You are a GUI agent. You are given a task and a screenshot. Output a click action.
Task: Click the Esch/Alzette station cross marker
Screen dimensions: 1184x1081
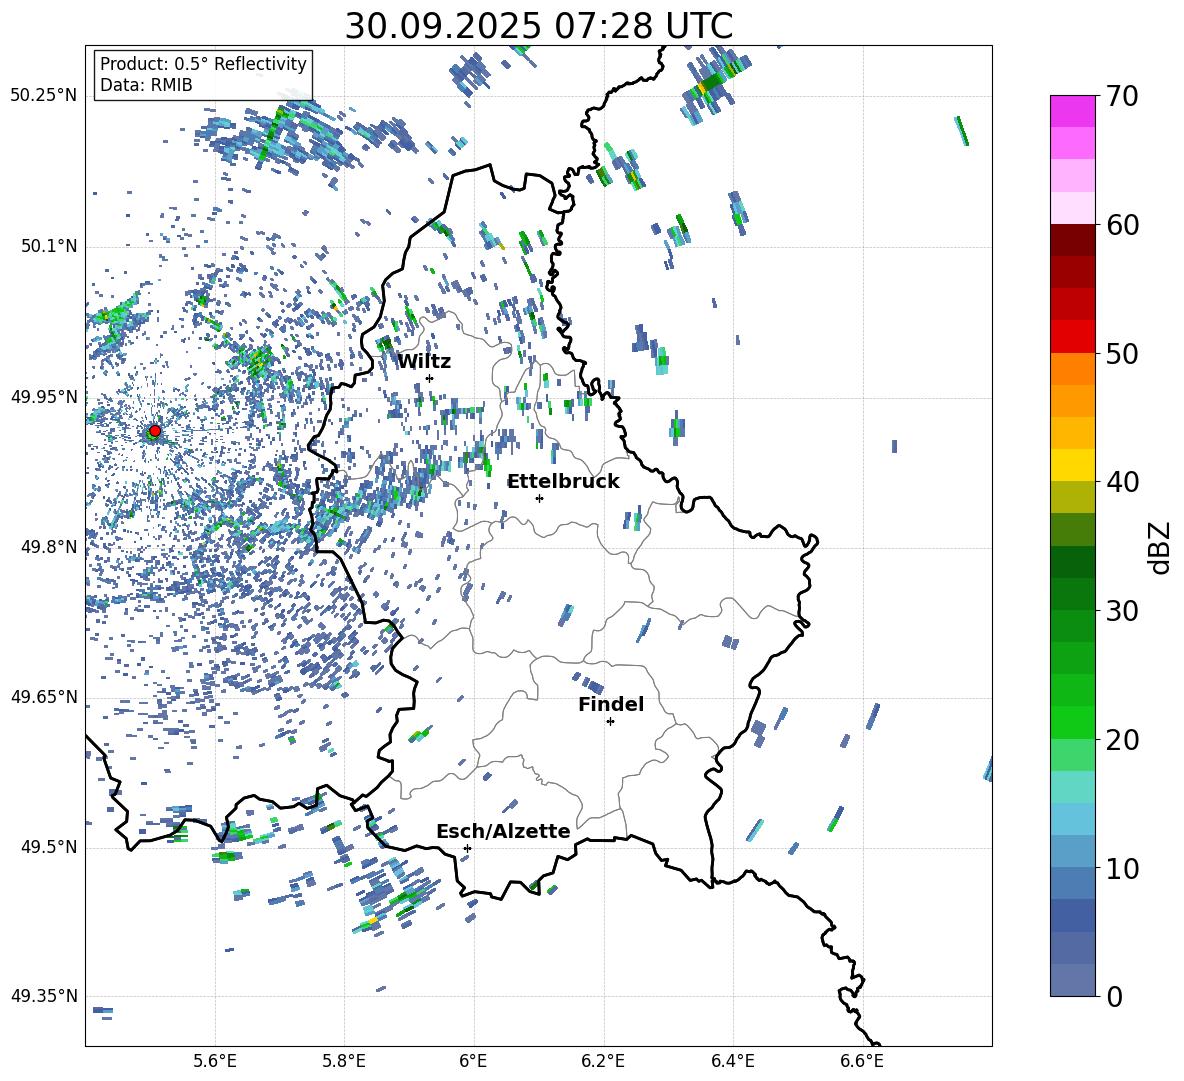[467, 848]
